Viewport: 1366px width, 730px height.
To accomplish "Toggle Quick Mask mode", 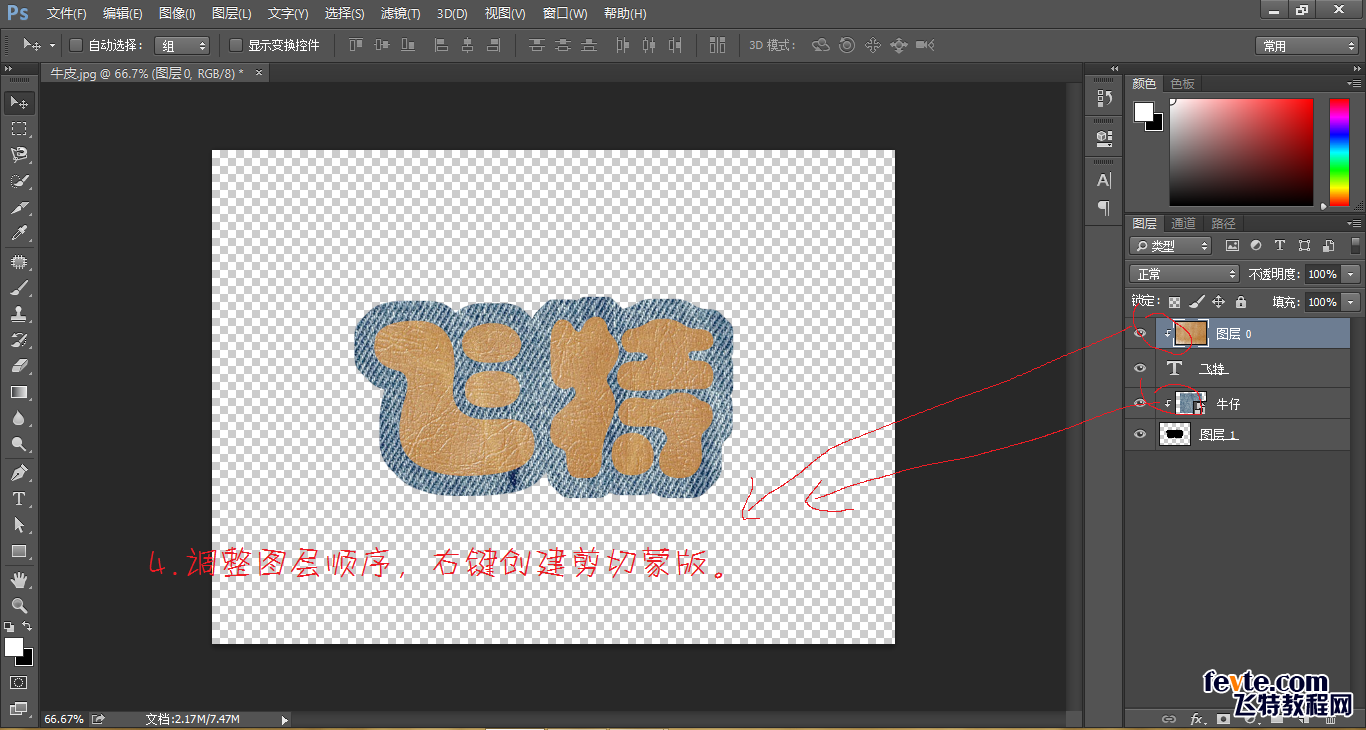I will (x=19, y=682).
